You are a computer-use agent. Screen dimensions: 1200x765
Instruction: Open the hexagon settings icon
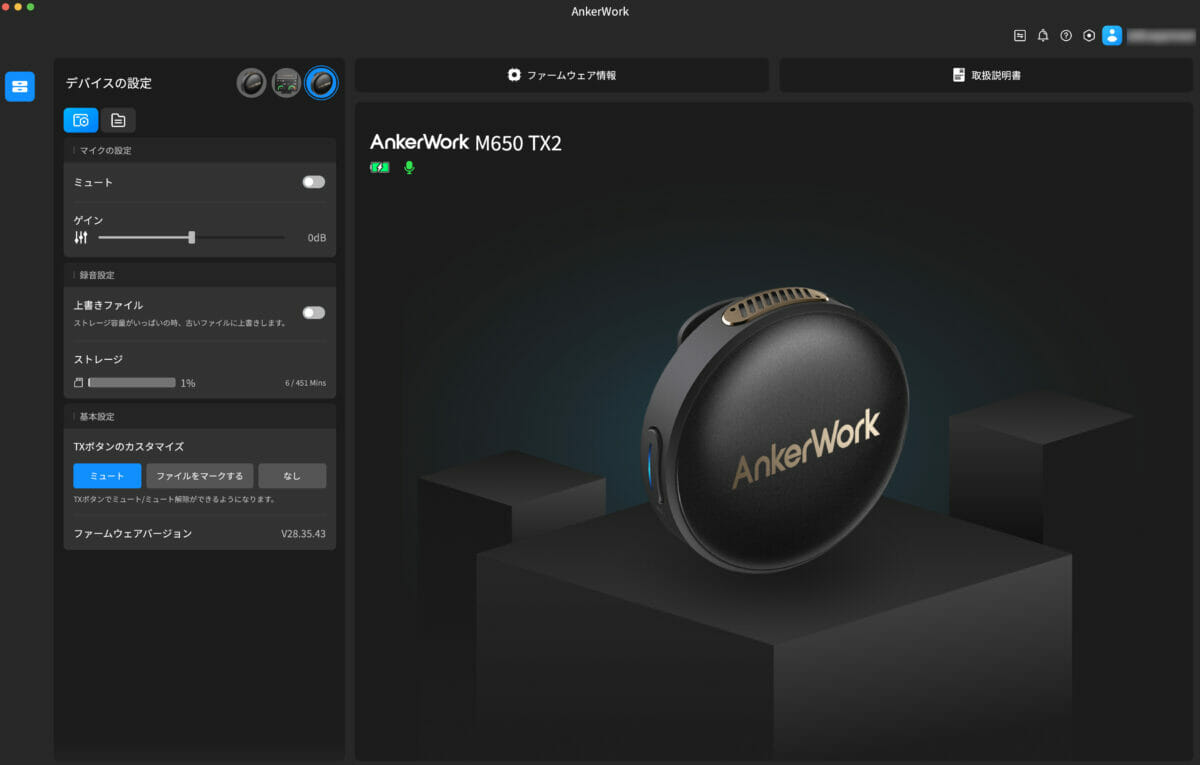[1089, 35]
